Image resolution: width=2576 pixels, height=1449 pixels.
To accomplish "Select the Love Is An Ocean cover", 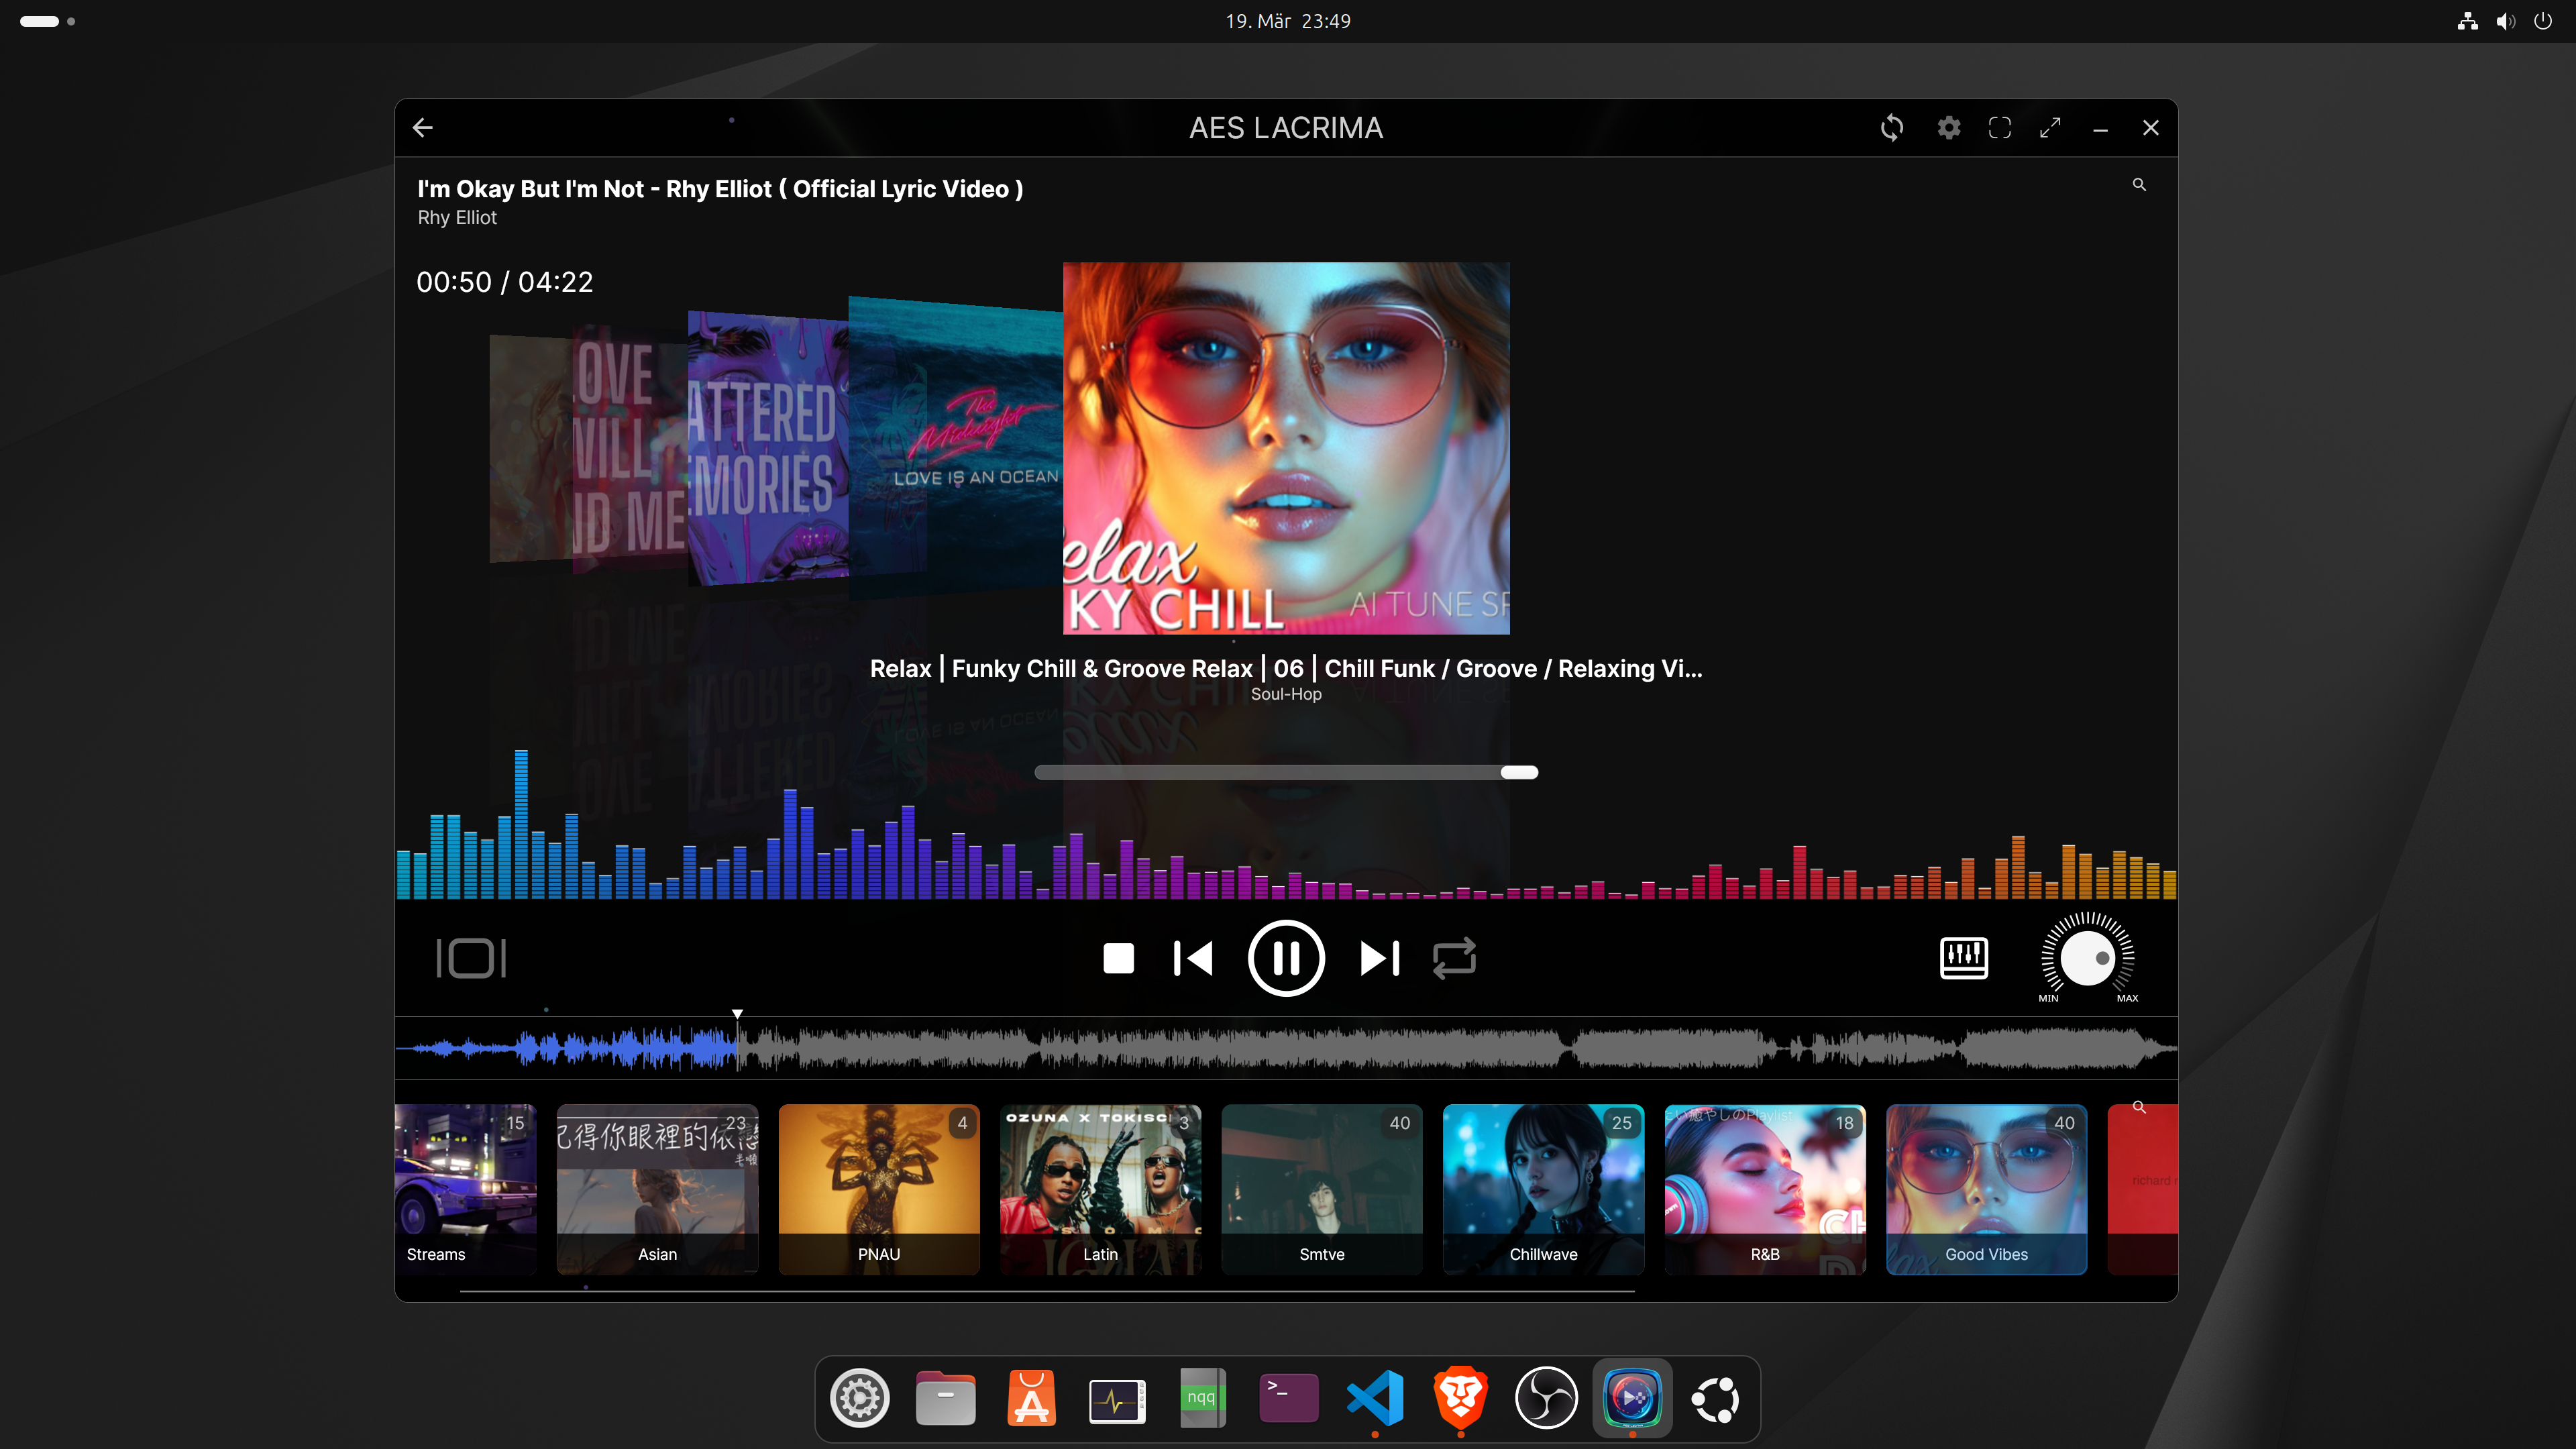I will (x=955, y=448).
